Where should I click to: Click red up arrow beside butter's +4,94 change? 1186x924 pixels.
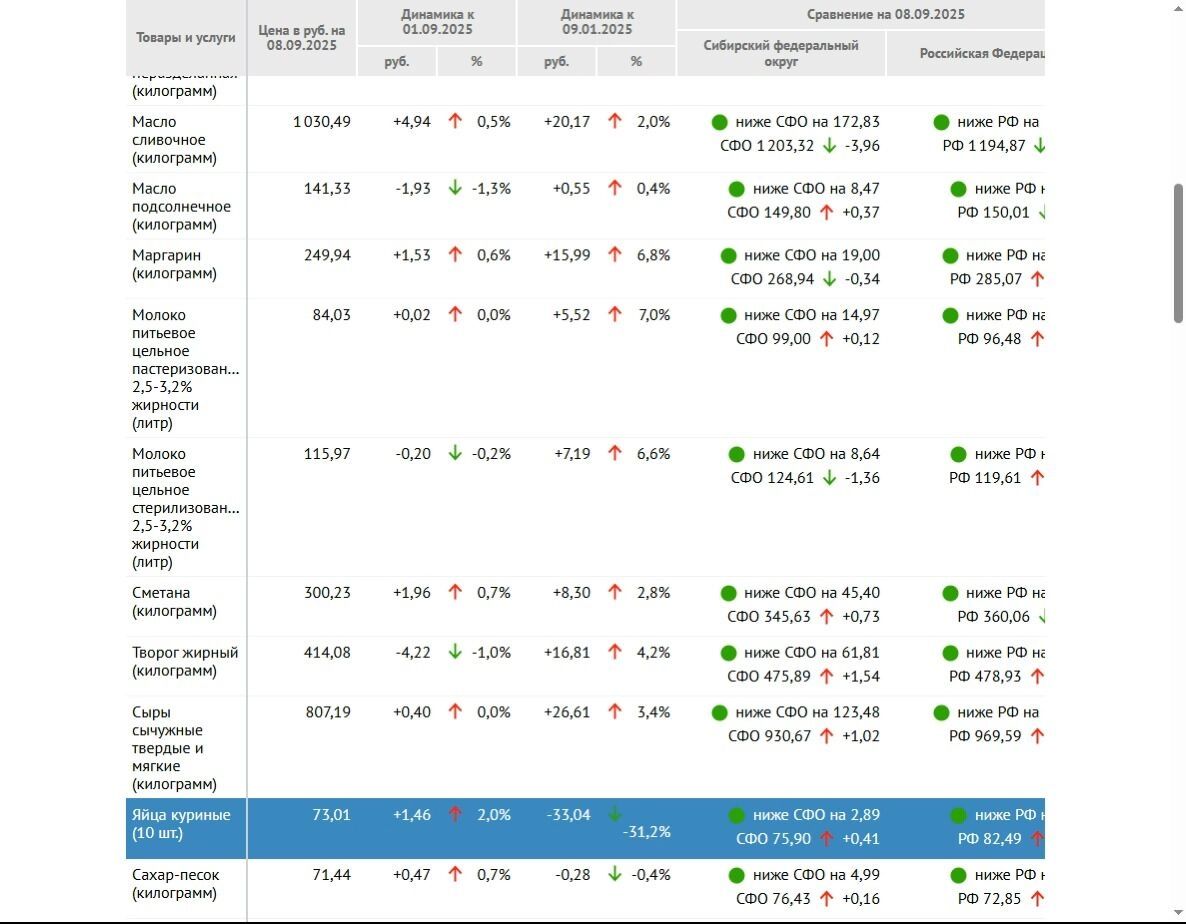[x=455, y=121]
